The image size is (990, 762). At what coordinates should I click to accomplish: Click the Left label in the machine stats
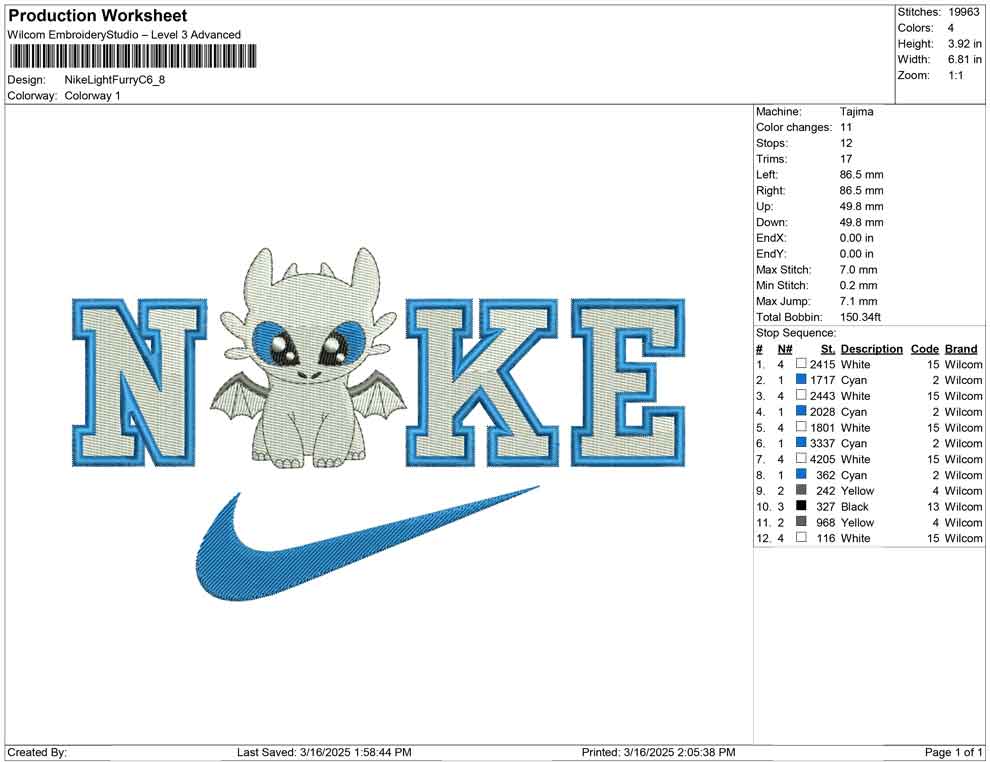pos(766,175)
